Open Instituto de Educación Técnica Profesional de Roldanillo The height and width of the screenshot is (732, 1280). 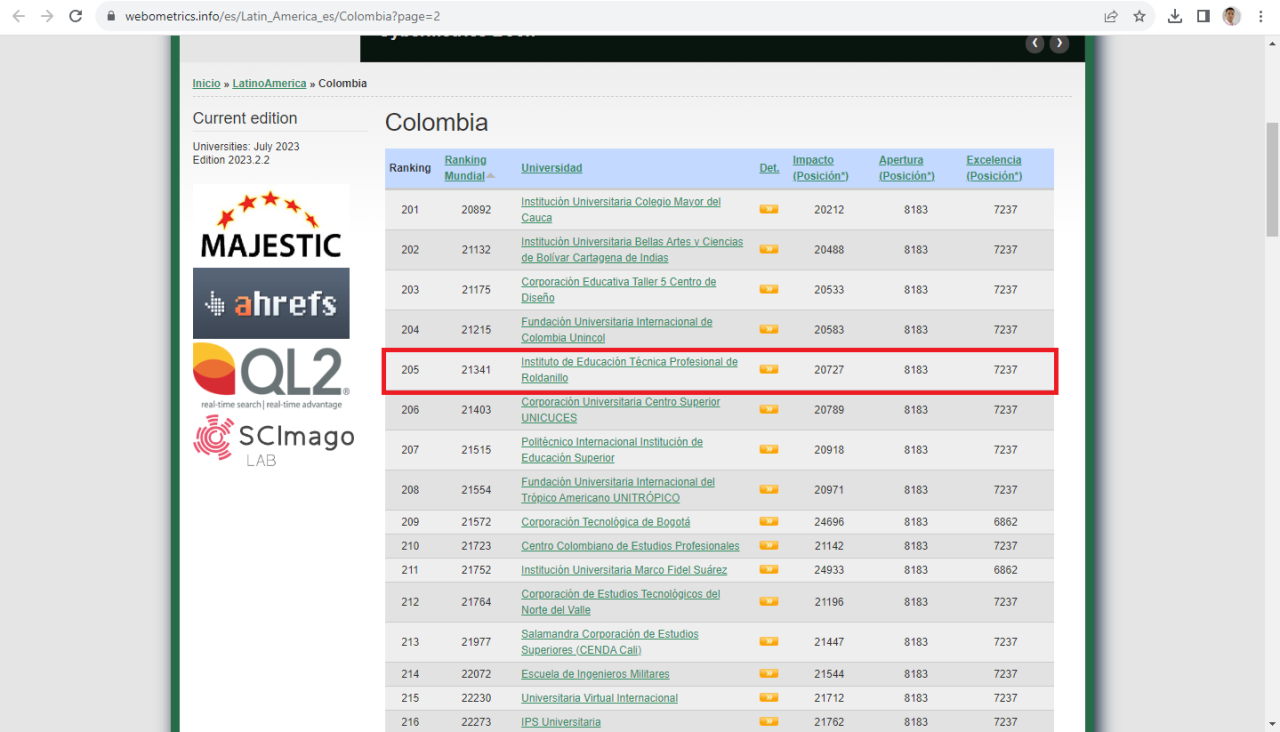(x=629, y=370)
